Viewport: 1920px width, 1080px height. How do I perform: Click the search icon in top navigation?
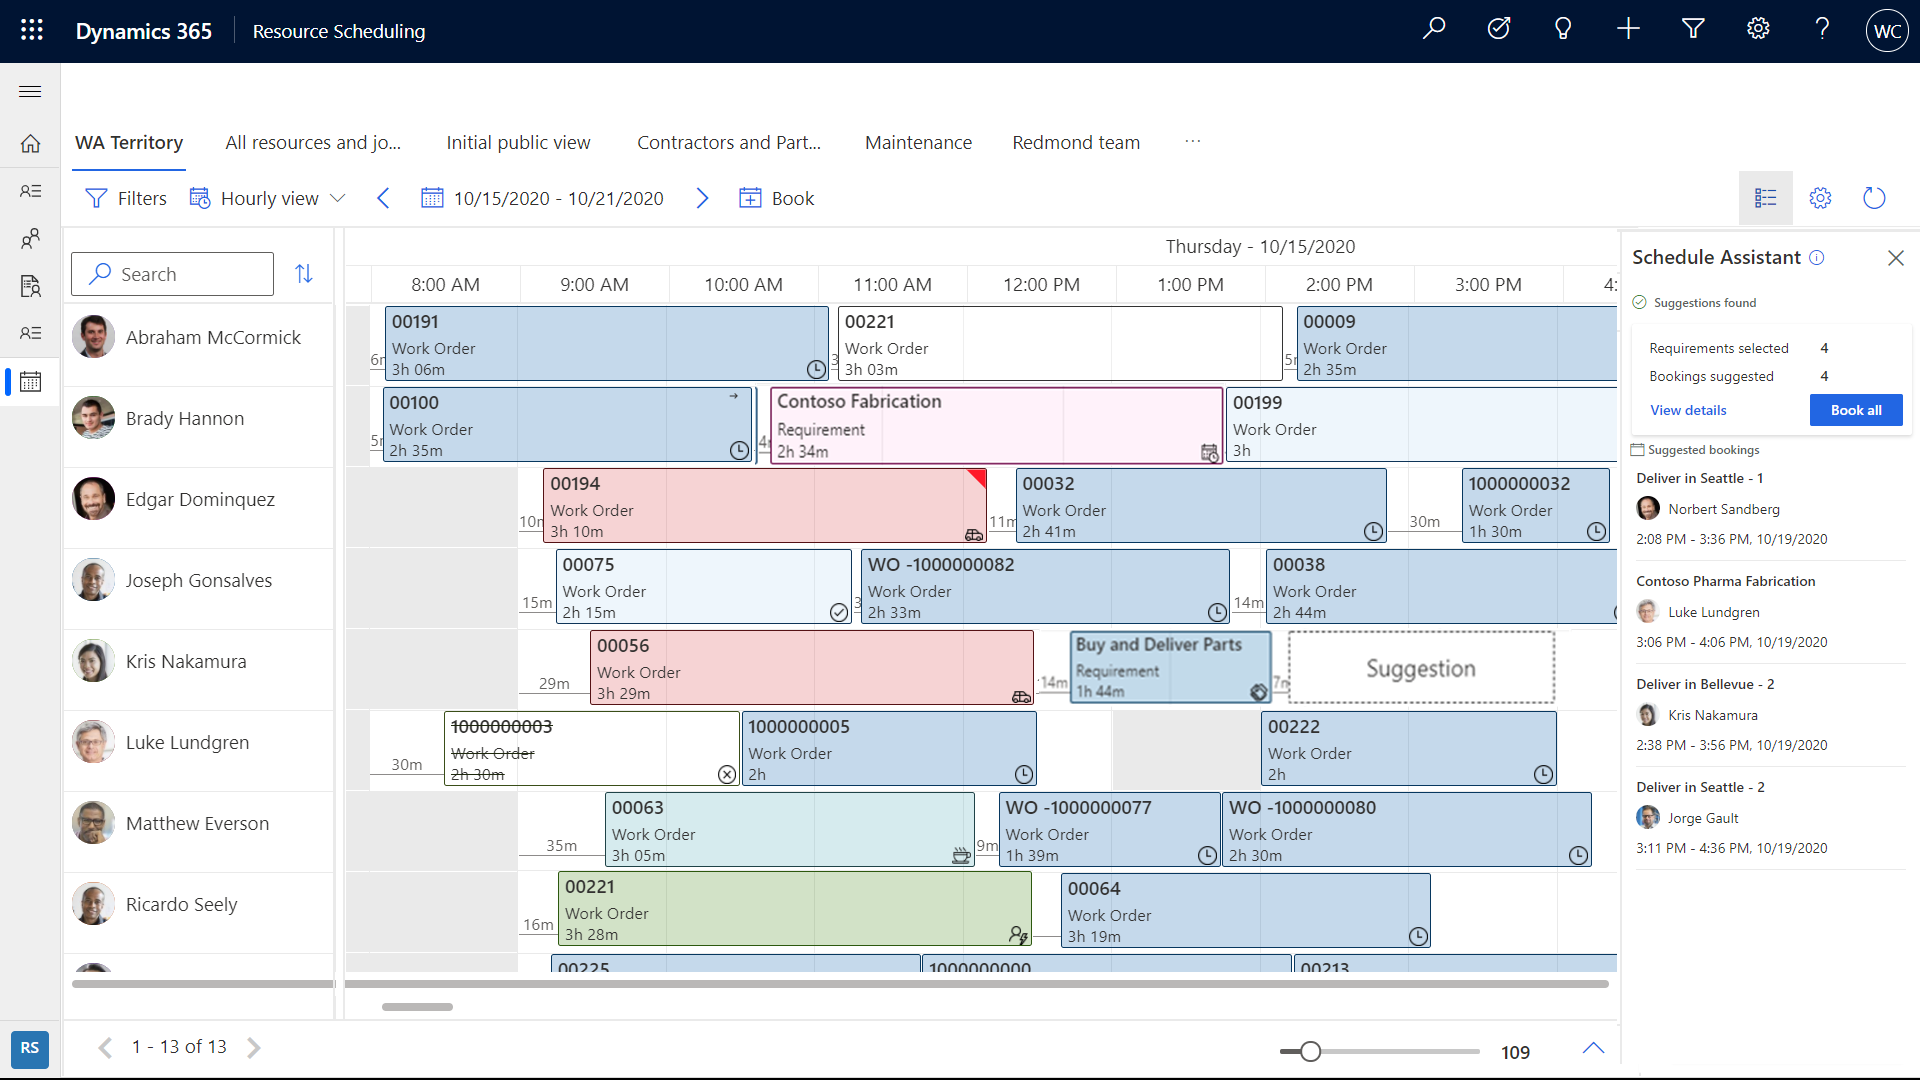(1433, 30)
